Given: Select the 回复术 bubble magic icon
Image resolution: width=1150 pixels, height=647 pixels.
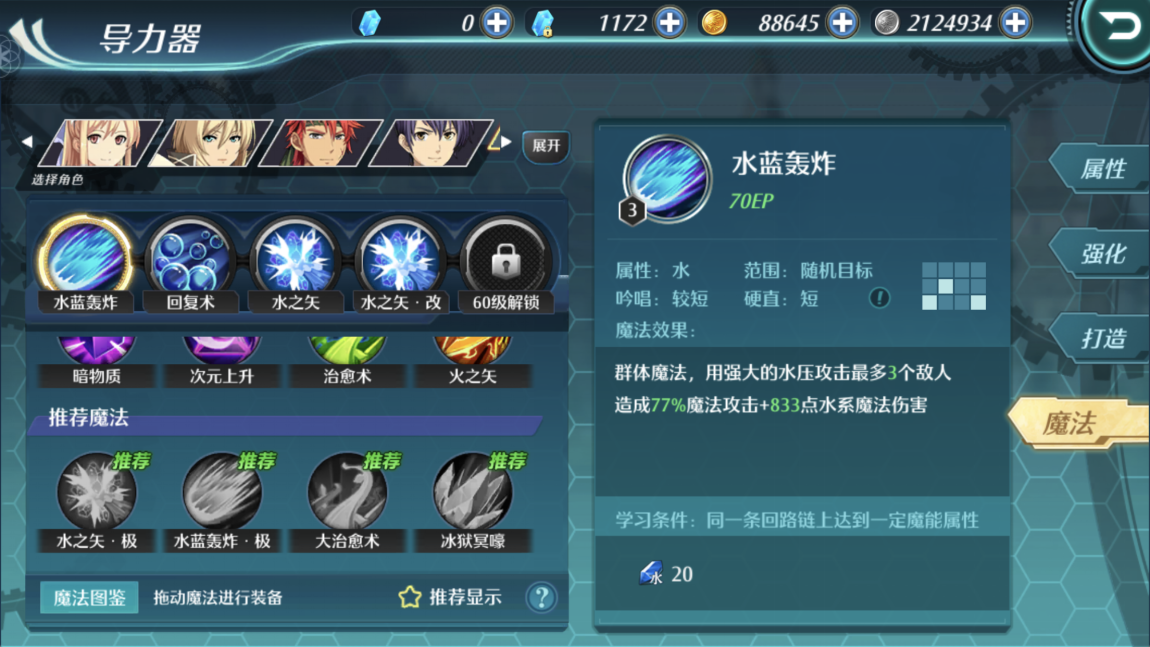Looking at the screenshot, I should tap(190, 258).
